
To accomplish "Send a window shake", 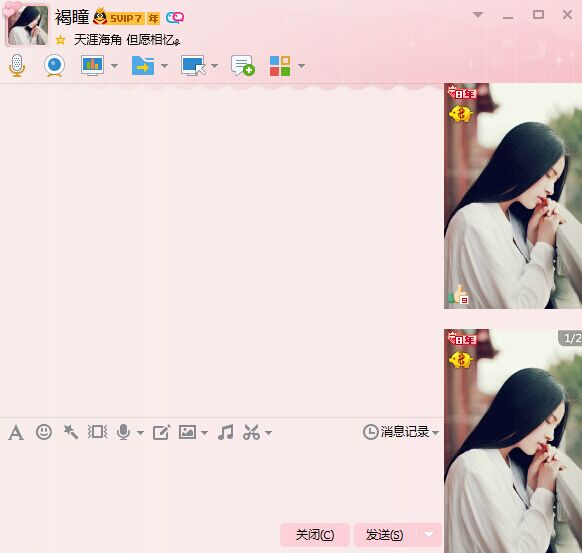I will pos(97,432).
